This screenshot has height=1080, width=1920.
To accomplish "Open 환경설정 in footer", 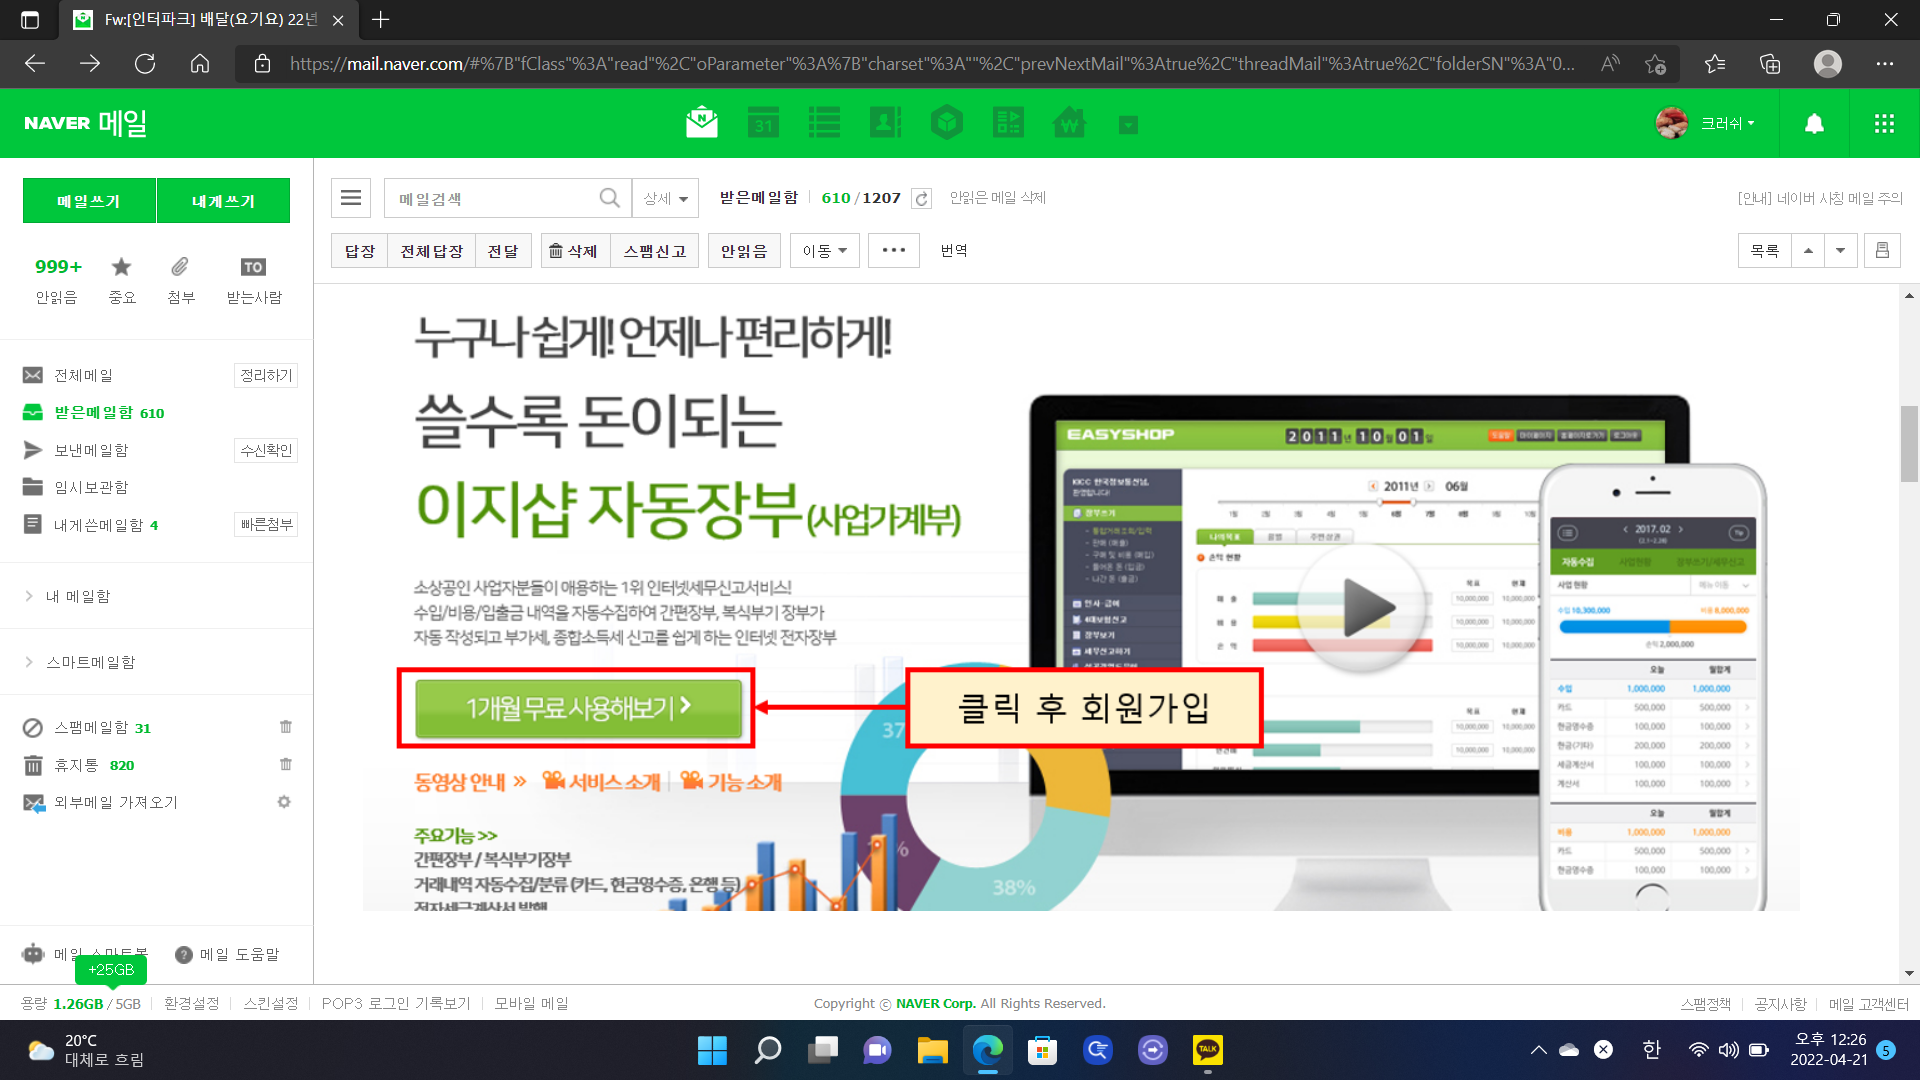I will coord(191,1003).
